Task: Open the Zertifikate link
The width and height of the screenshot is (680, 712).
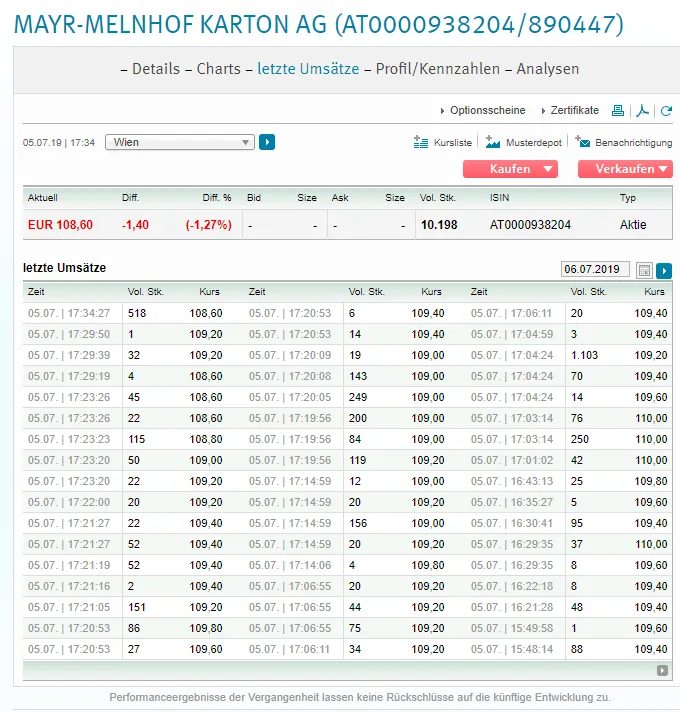Action: (x=575, y=110)
